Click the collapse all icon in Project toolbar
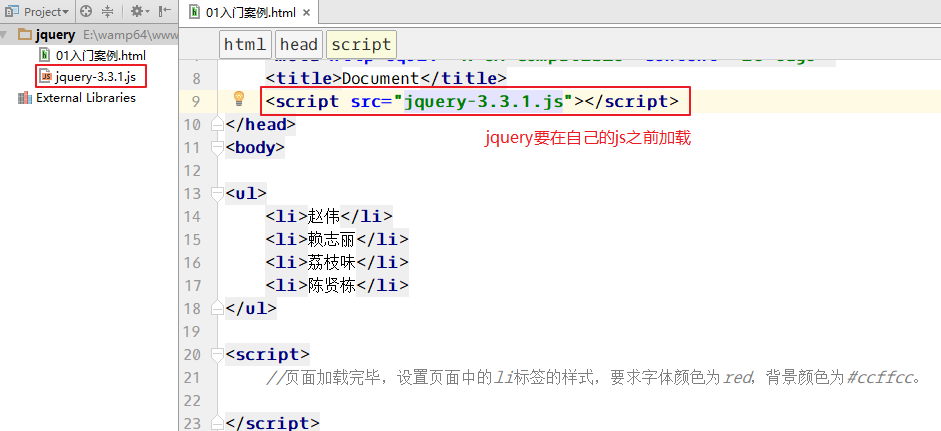Image resolution: width=941 pixels, height=431 pixels. pyautogui.click(x=107, y=11)
